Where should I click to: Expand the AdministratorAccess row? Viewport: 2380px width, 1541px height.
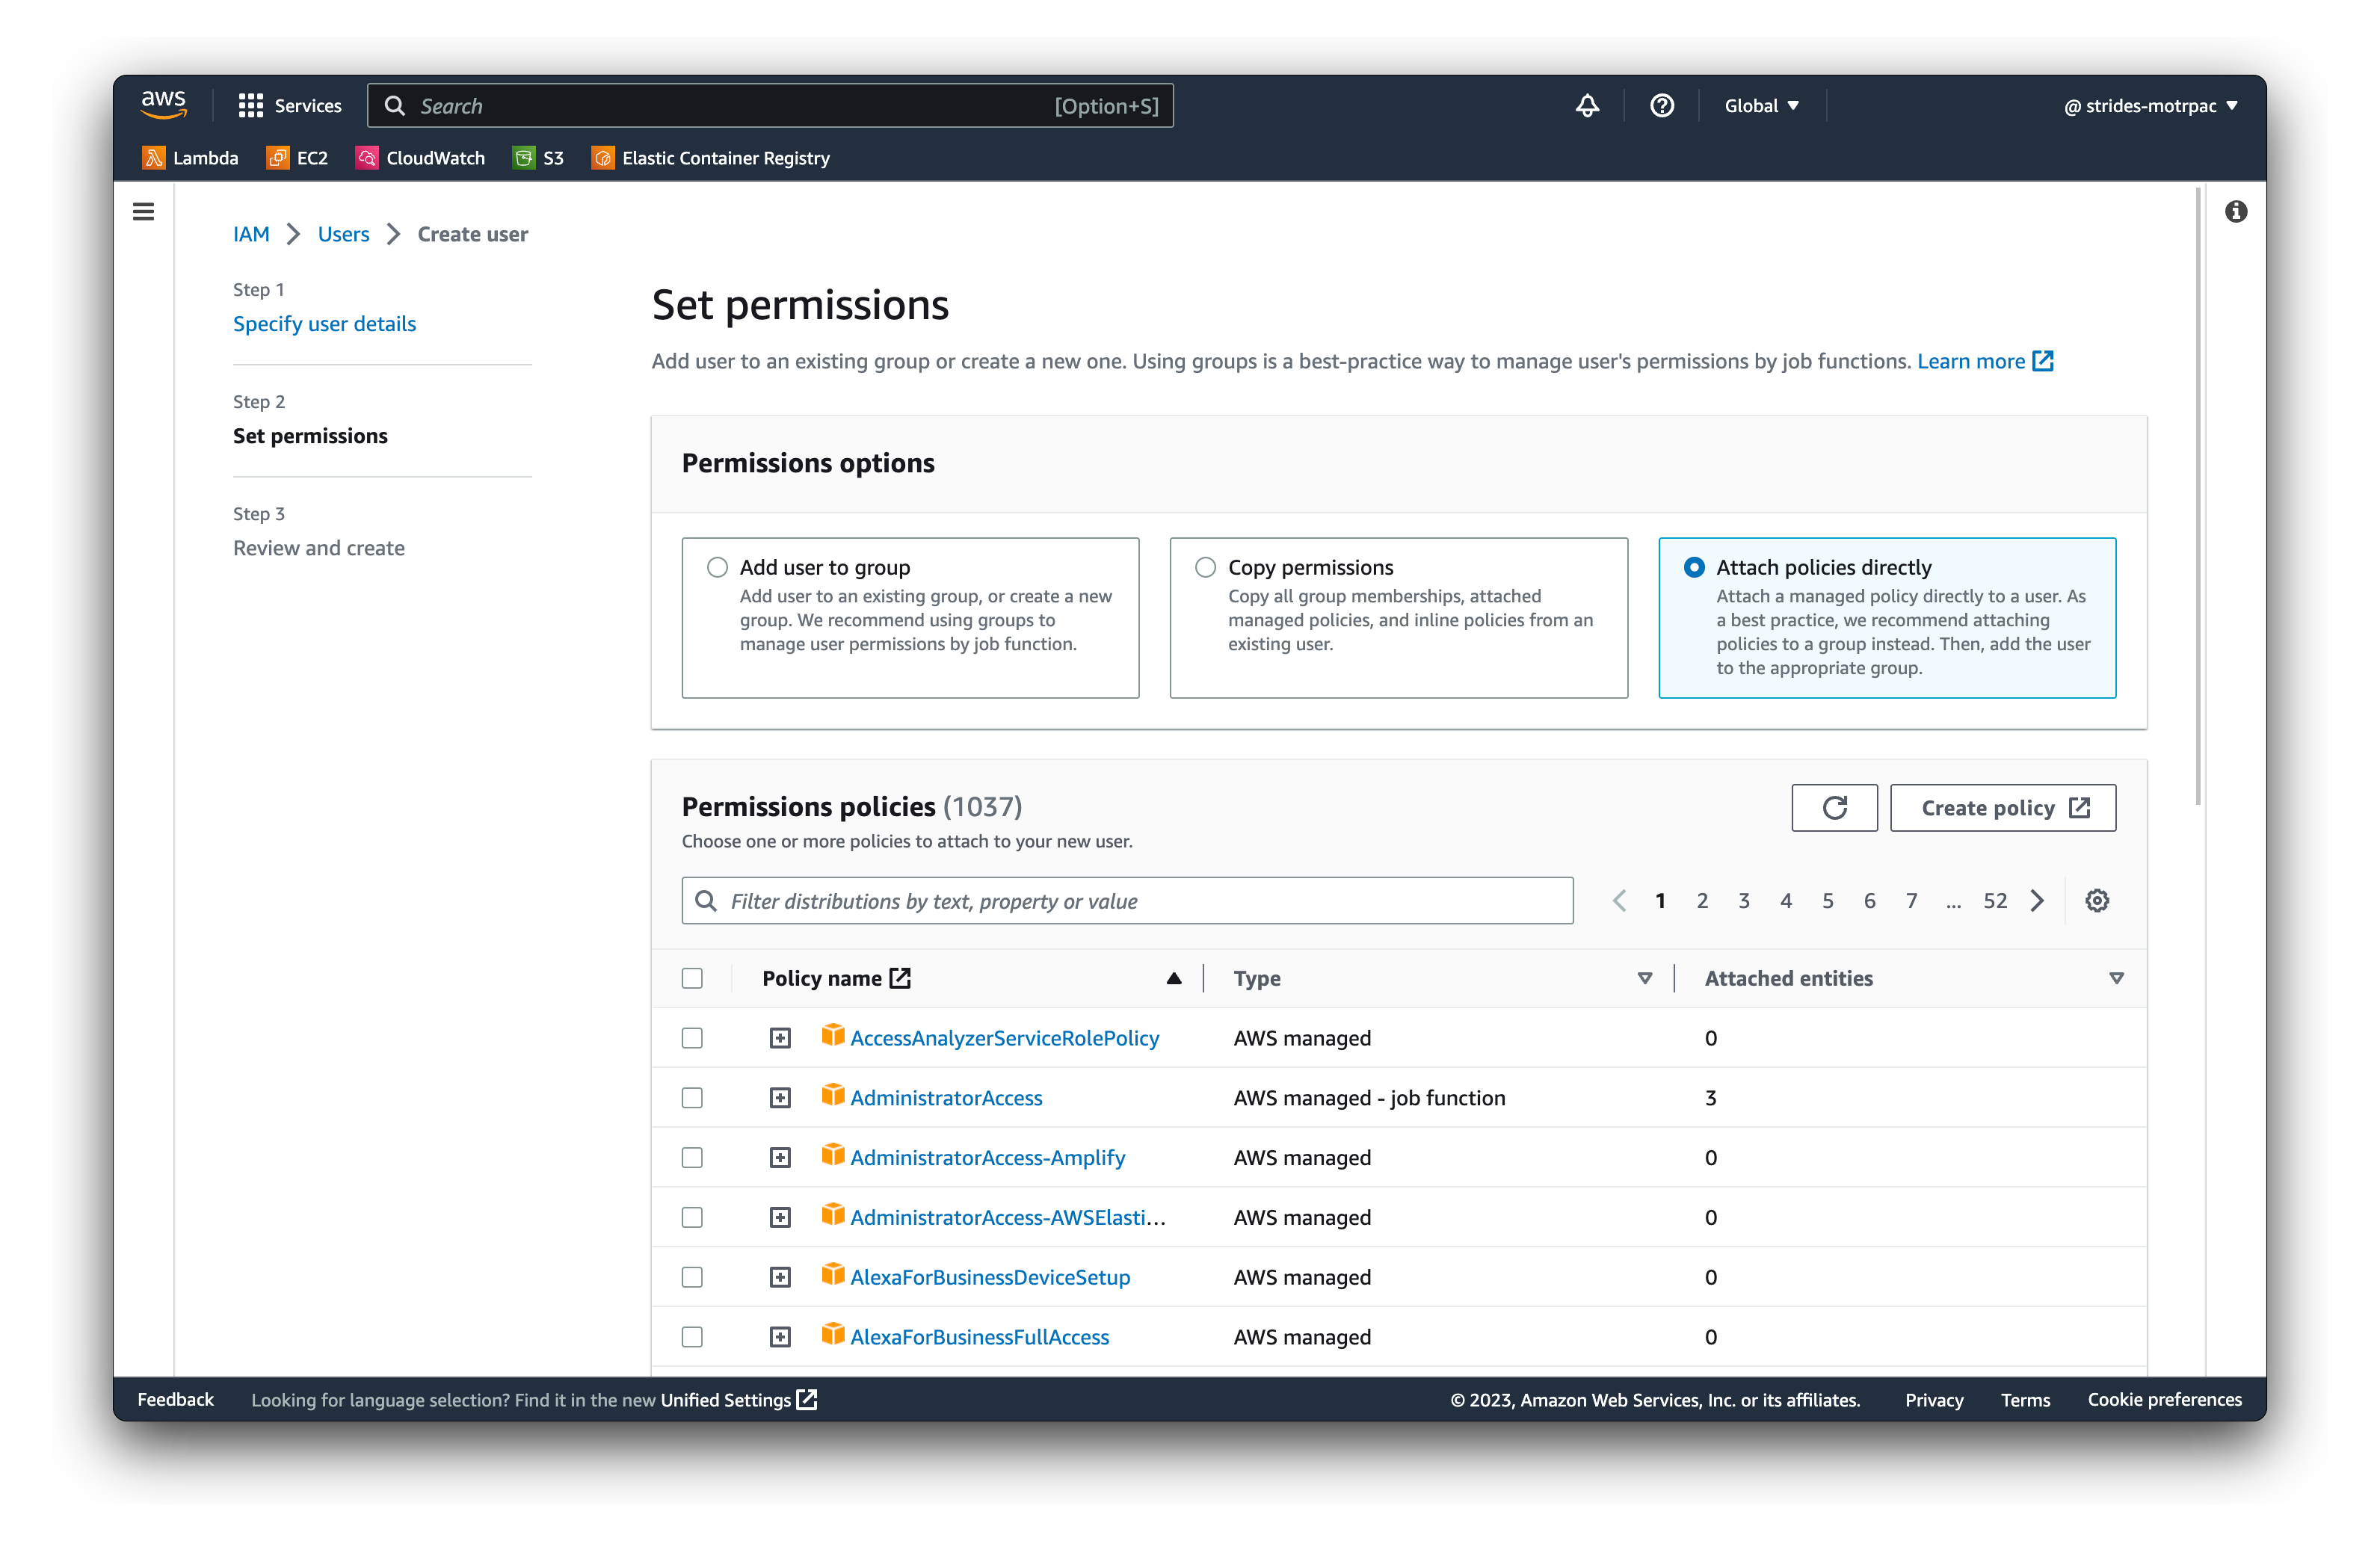pyautogui.click(x=780, y=1098)
